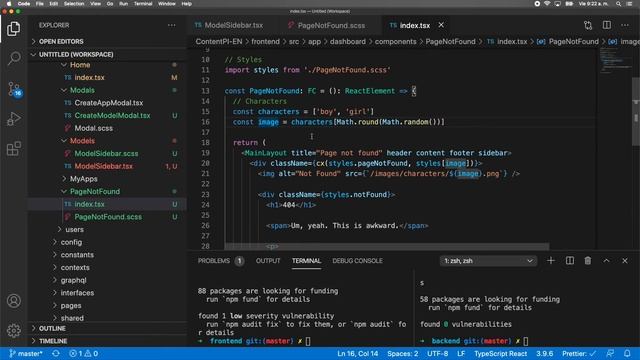Open the Selection menu
Image resolution: width=640 pixels, height=360 pixels.
(x=74, y=4)
